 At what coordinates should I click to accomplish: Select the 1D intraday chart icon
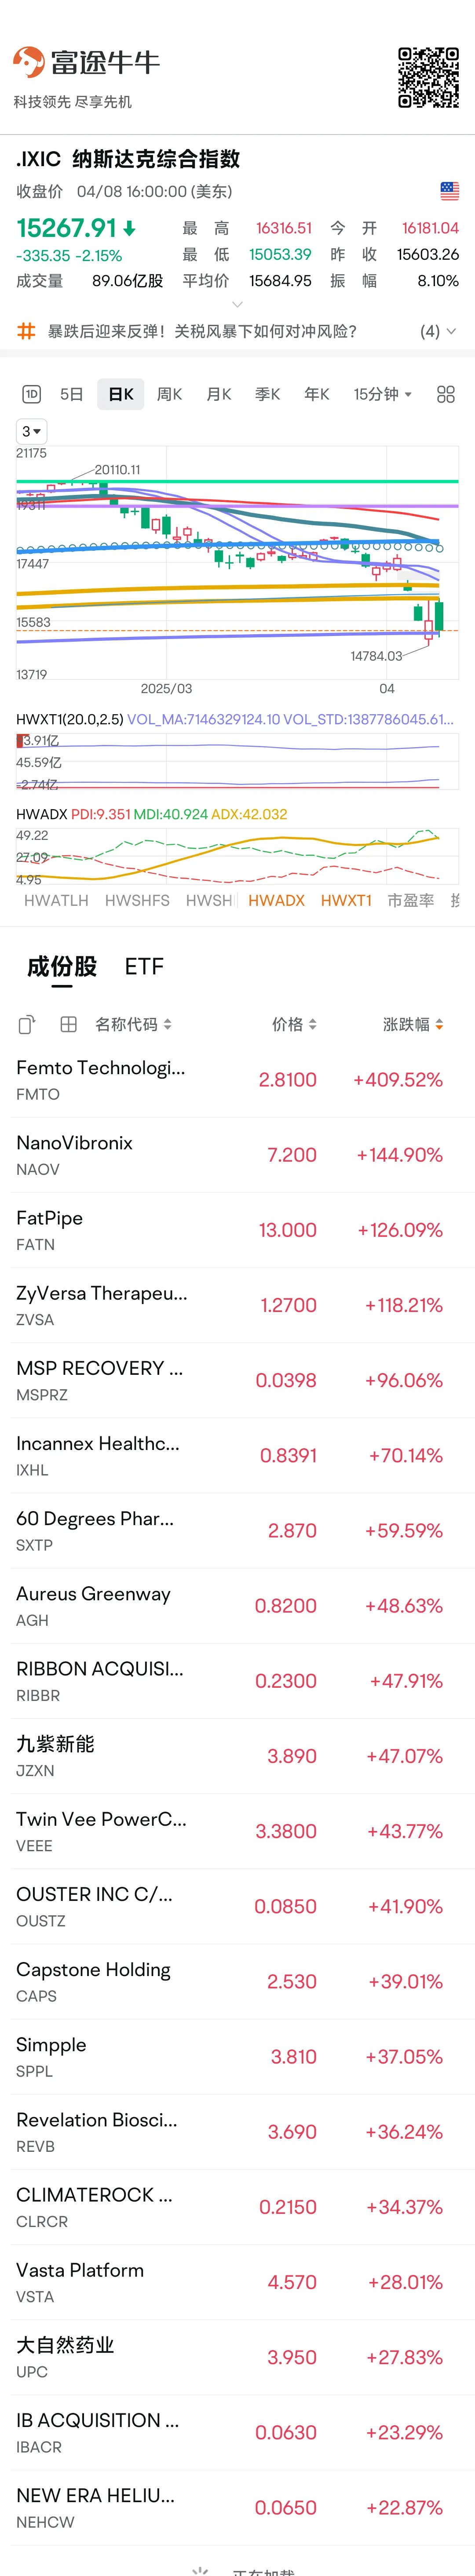point(31,394)
